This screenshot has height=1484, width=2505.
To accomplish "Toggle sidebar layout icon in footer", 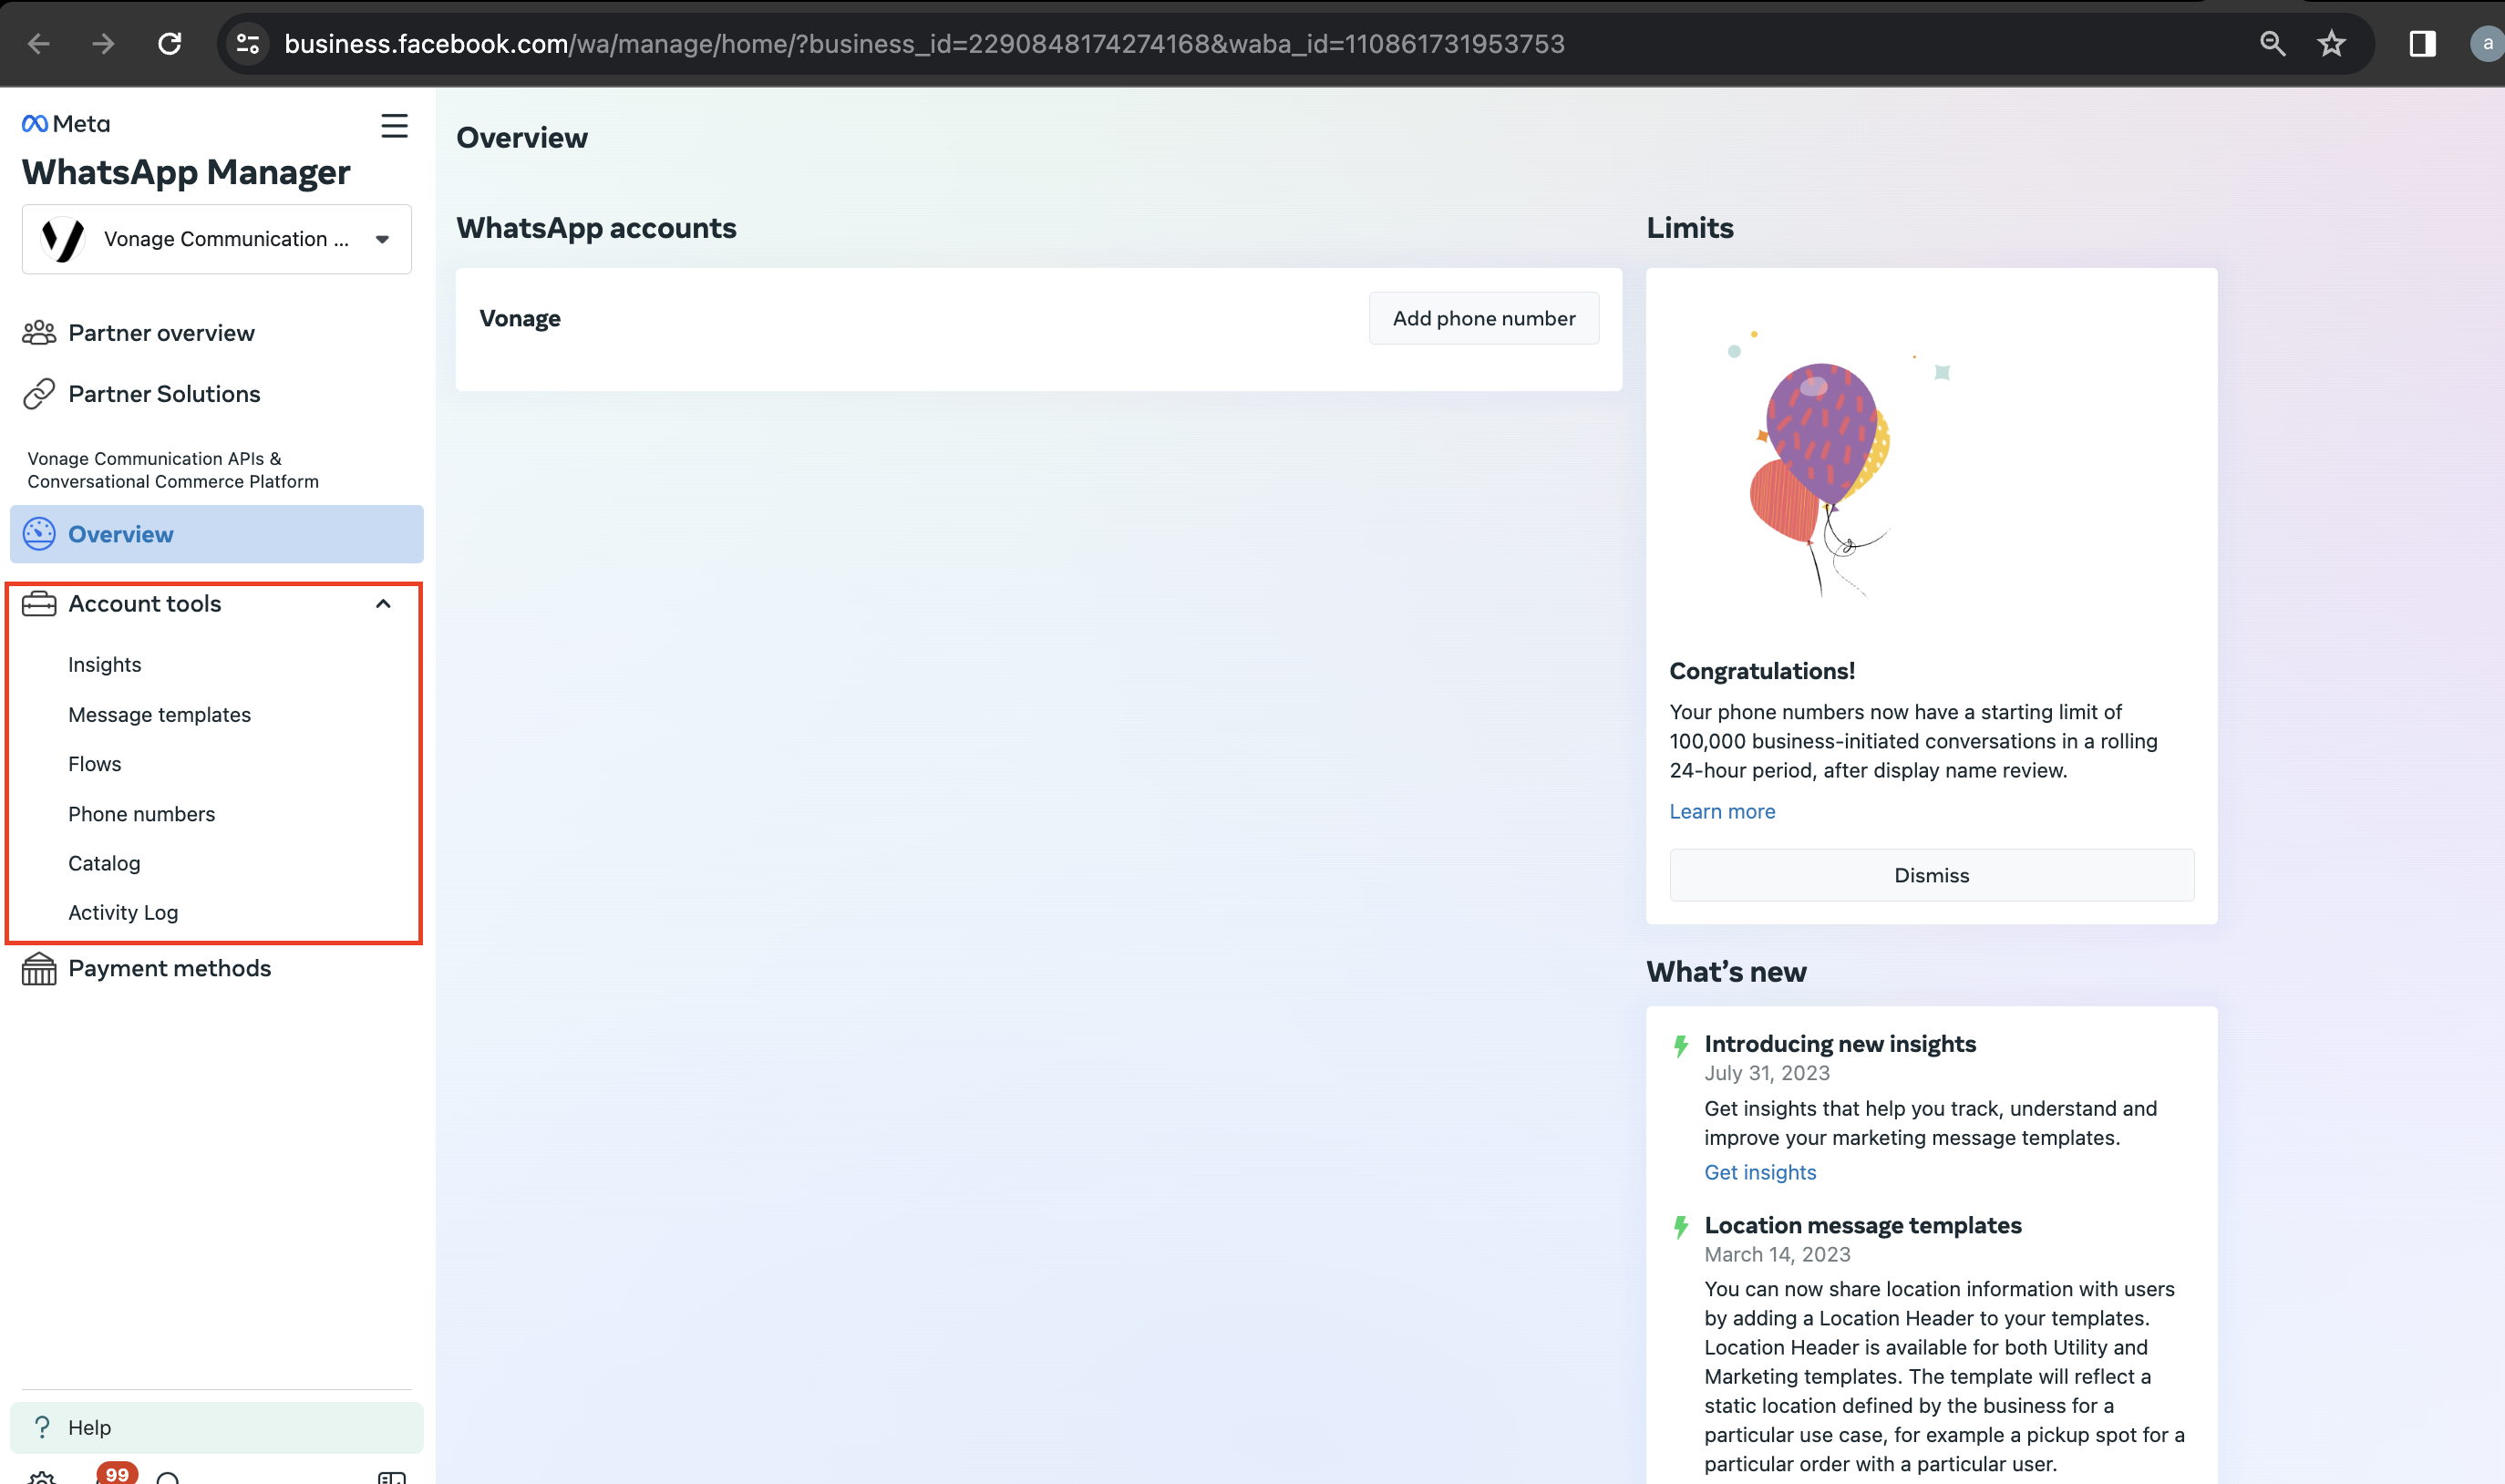I will point(392,1478).
